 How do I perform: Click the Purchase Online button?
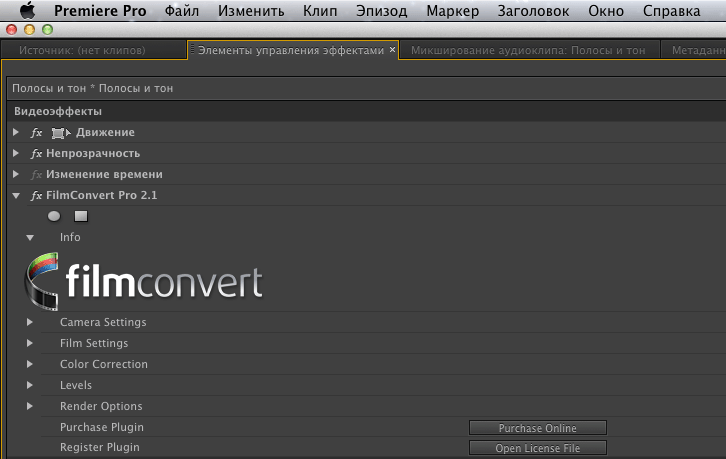538,428
